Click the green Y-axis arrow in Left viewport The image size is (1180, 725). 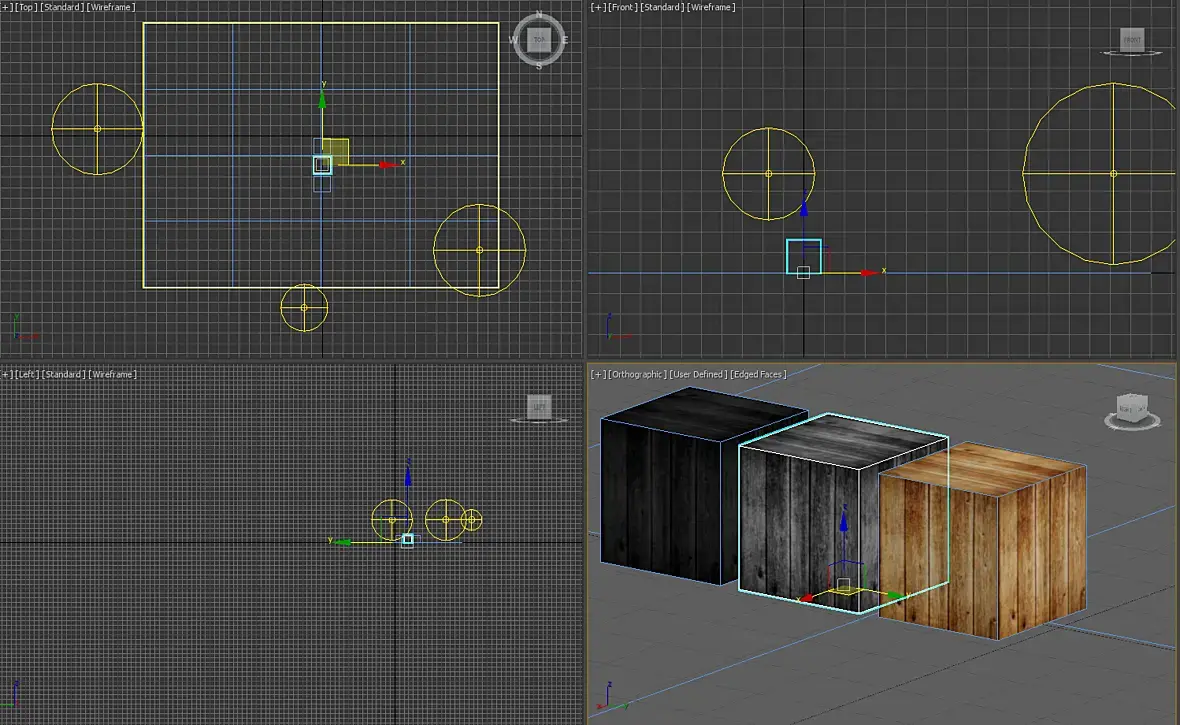pos(343,541)
